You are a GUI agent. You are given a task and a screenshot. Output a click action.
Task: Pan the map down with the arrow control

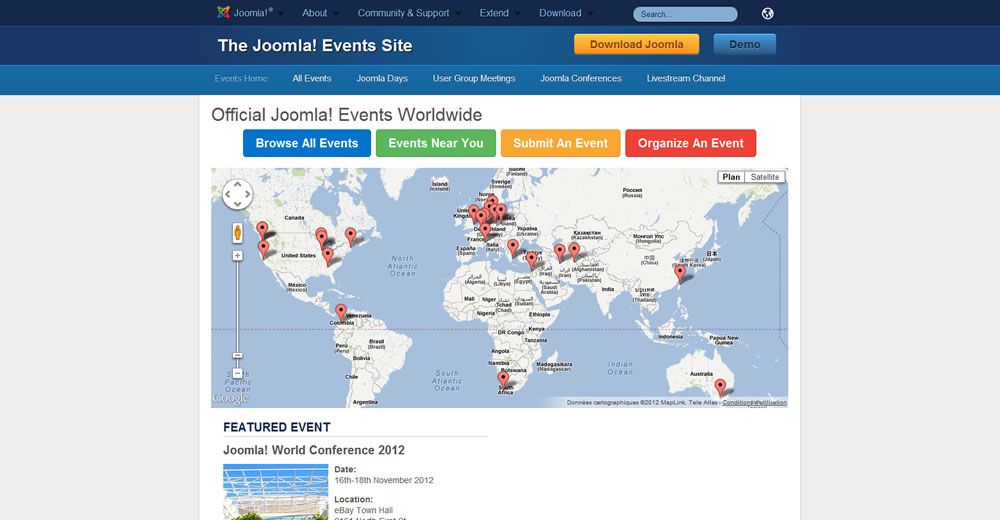point(237,204)
